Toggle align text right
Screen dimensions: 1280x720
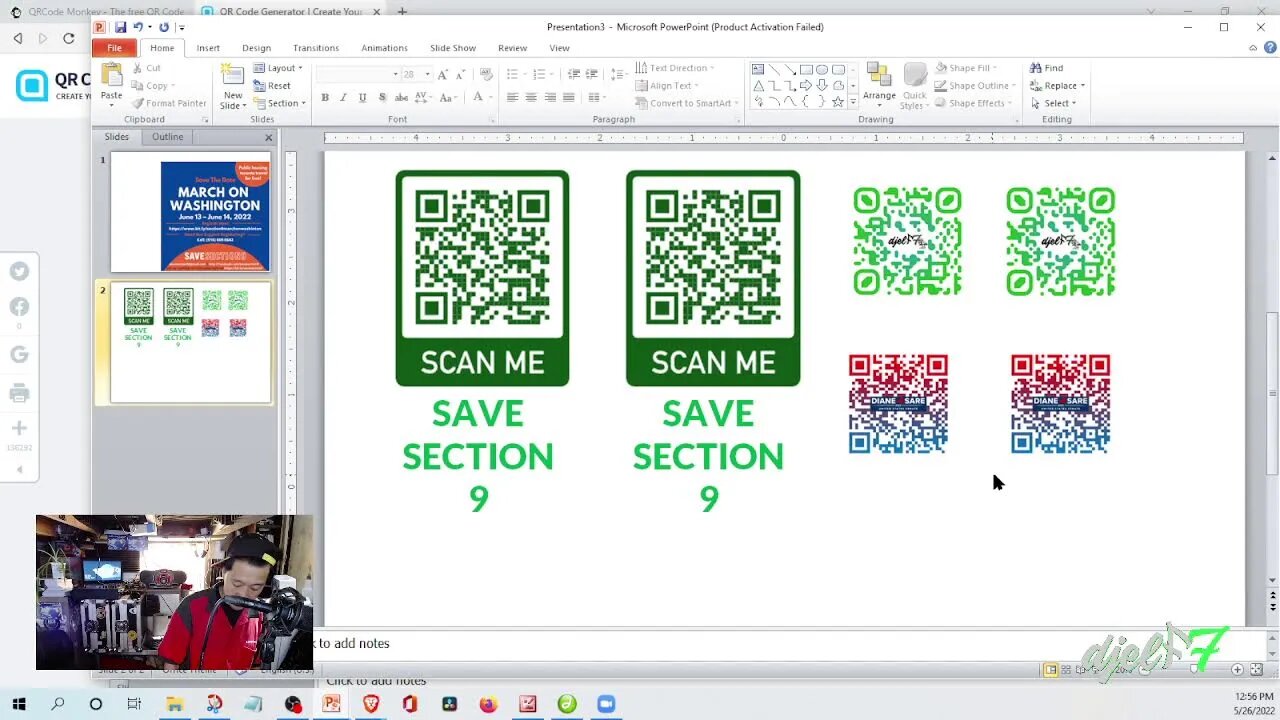pyautogui.click(x=550, y=98)
